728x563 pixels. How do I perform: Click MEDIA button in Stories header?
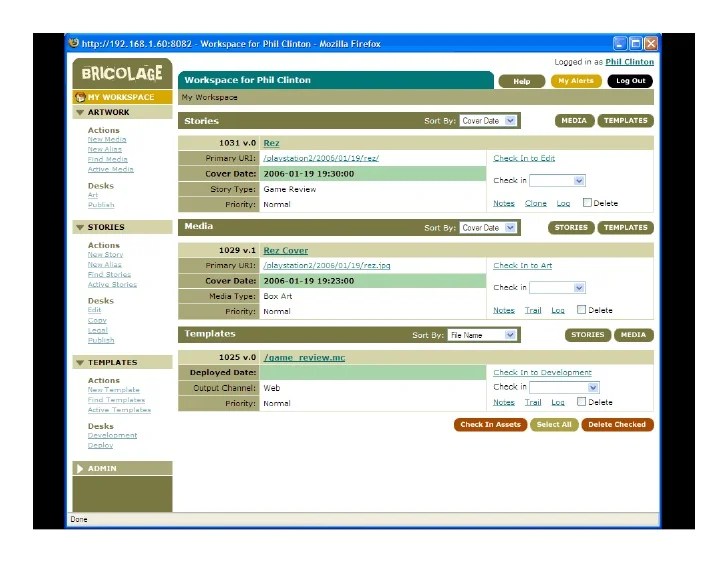click(x=574, y=121)
